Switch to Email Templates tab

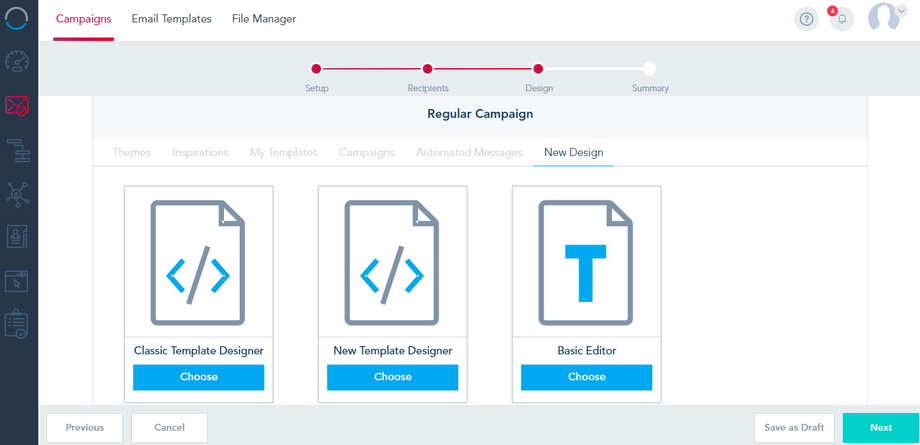pos(171,19)
